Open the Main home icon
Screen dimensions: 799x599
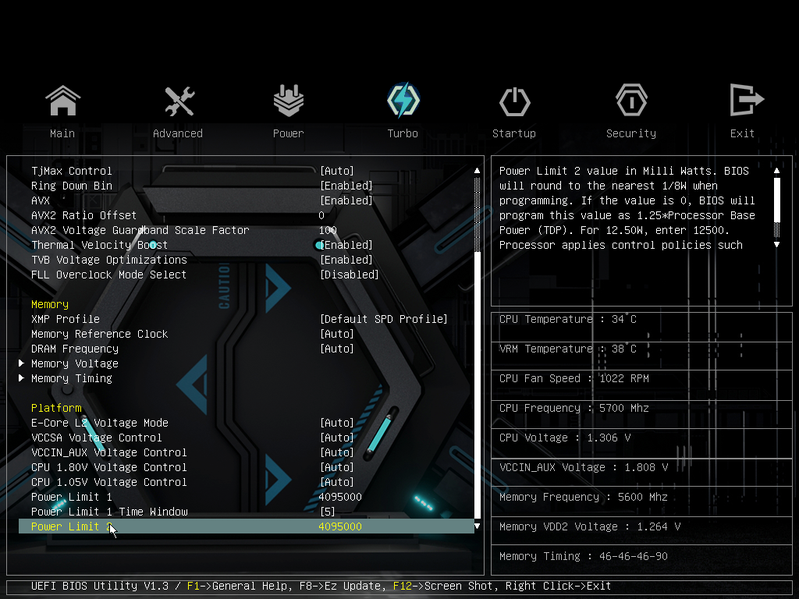click(63, 100)
